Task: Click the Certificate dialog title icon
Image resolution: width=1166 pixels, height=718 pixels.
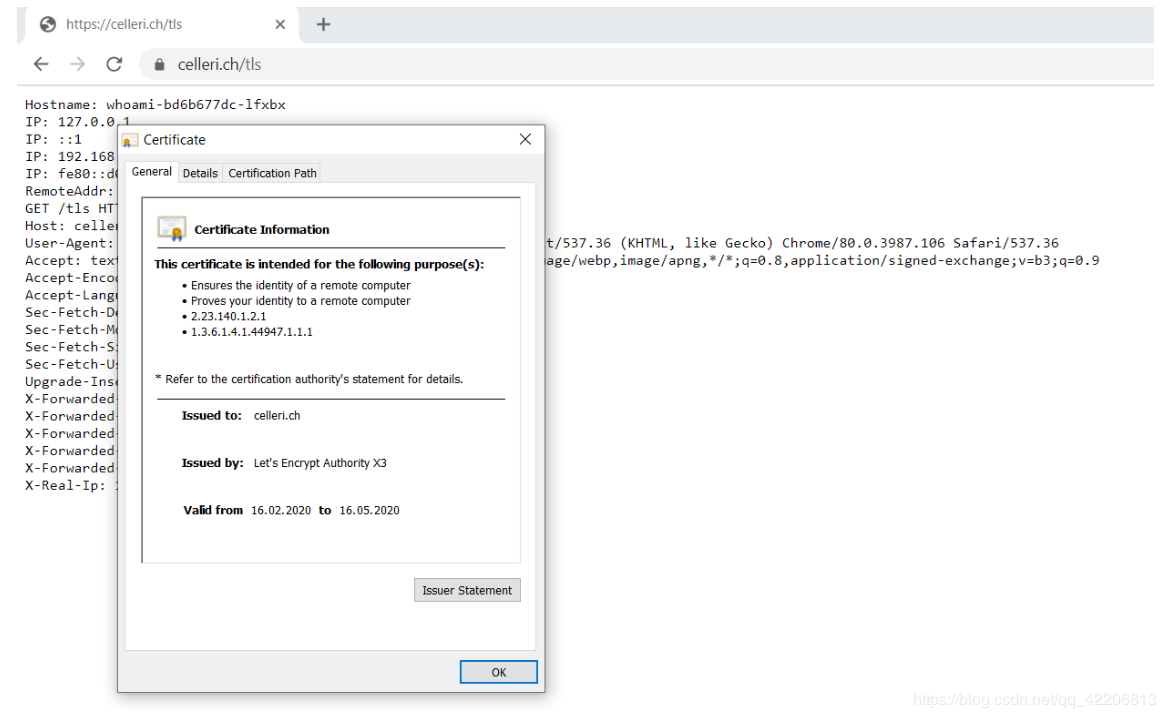Action: click(129, 140)
